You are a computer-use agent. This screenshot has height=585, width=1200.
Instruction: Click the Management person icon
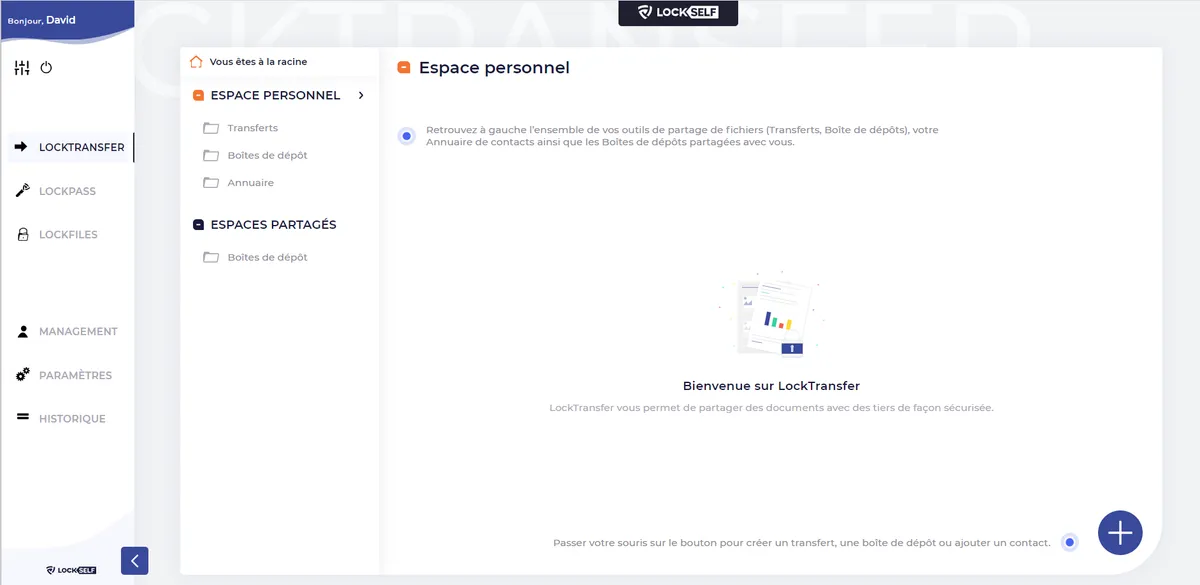(22, 331)
